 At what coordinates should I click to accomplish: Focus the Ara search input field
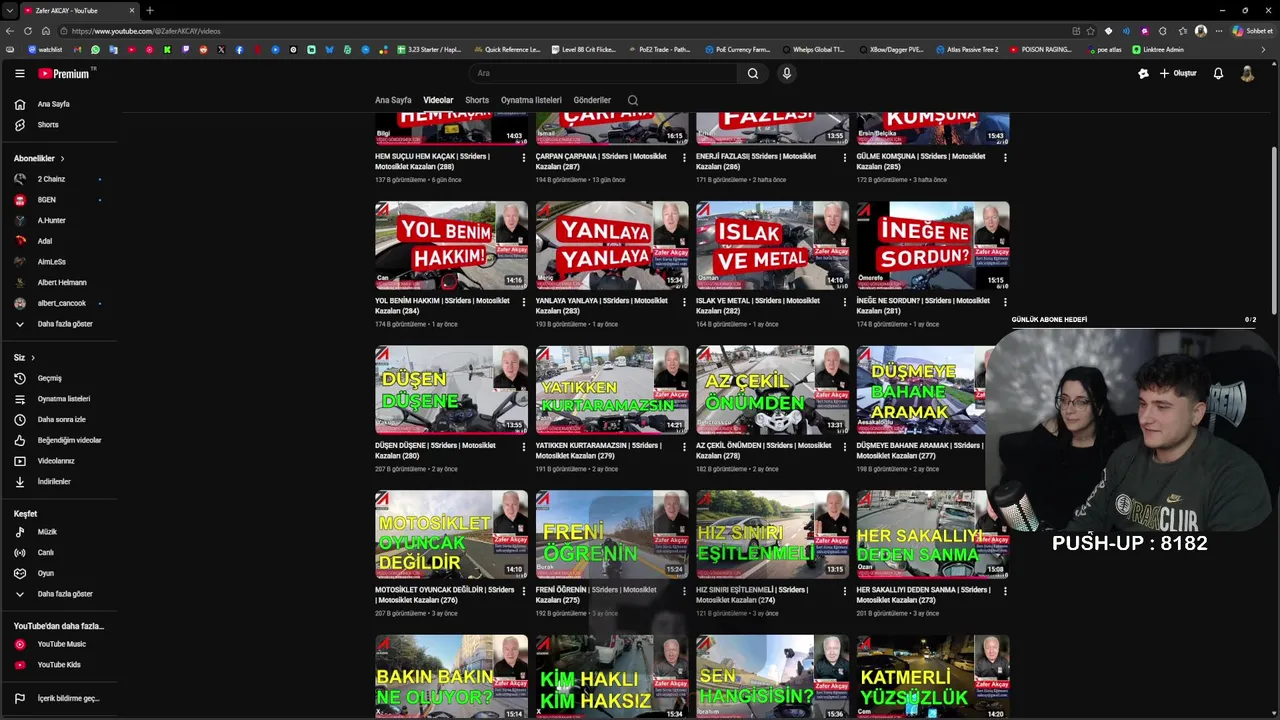point(604,73)
